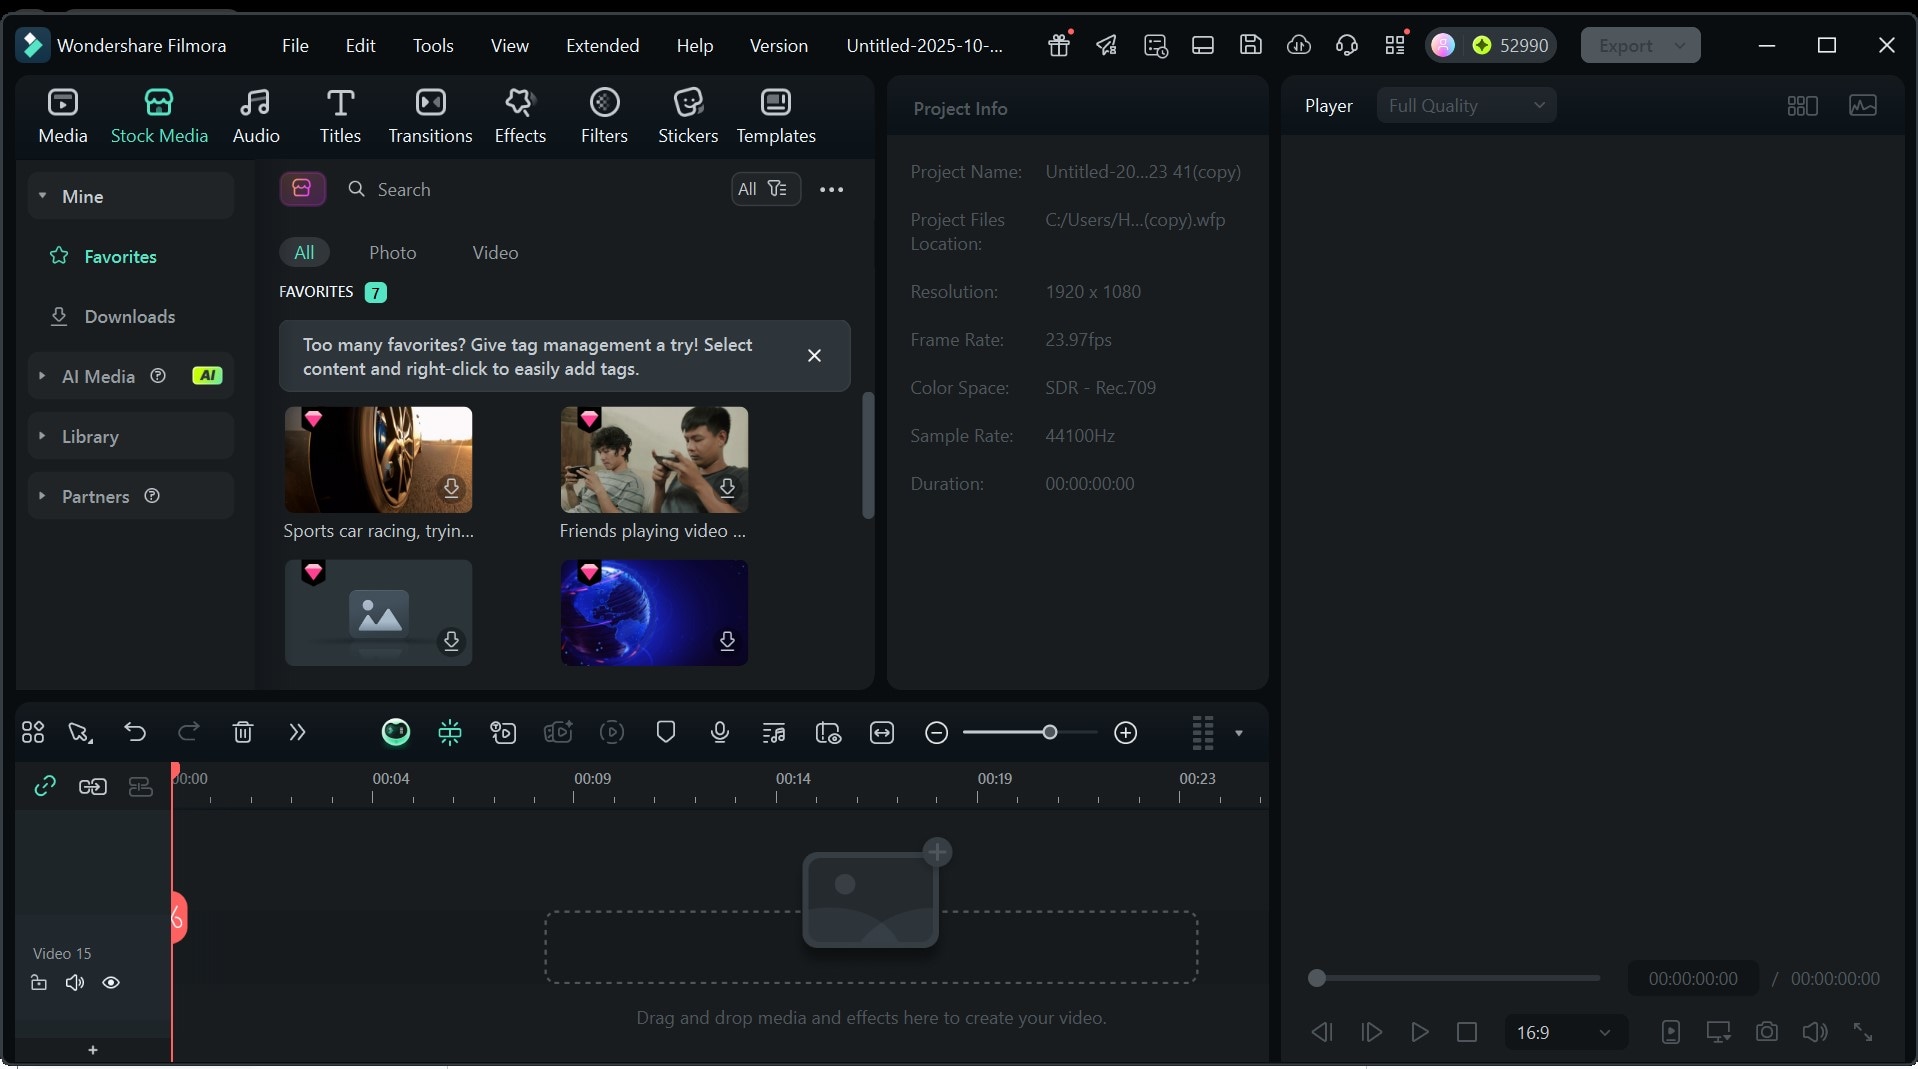This screenshot has height=1069, width=1918.
Task: Open the Extended menu
Action: point(602,46)
